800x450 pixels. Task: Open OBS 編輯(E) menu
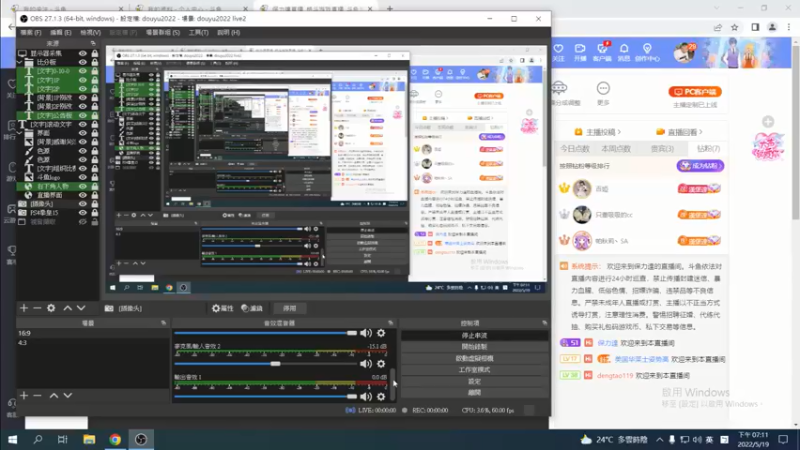click(61, 32)
